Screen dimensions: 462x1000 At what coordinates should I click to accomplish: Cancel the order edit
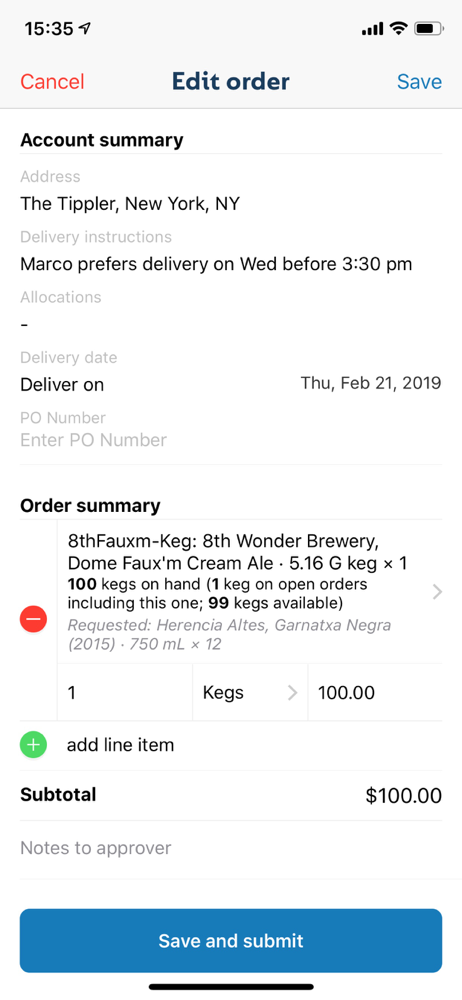click(x=52, y=82)
